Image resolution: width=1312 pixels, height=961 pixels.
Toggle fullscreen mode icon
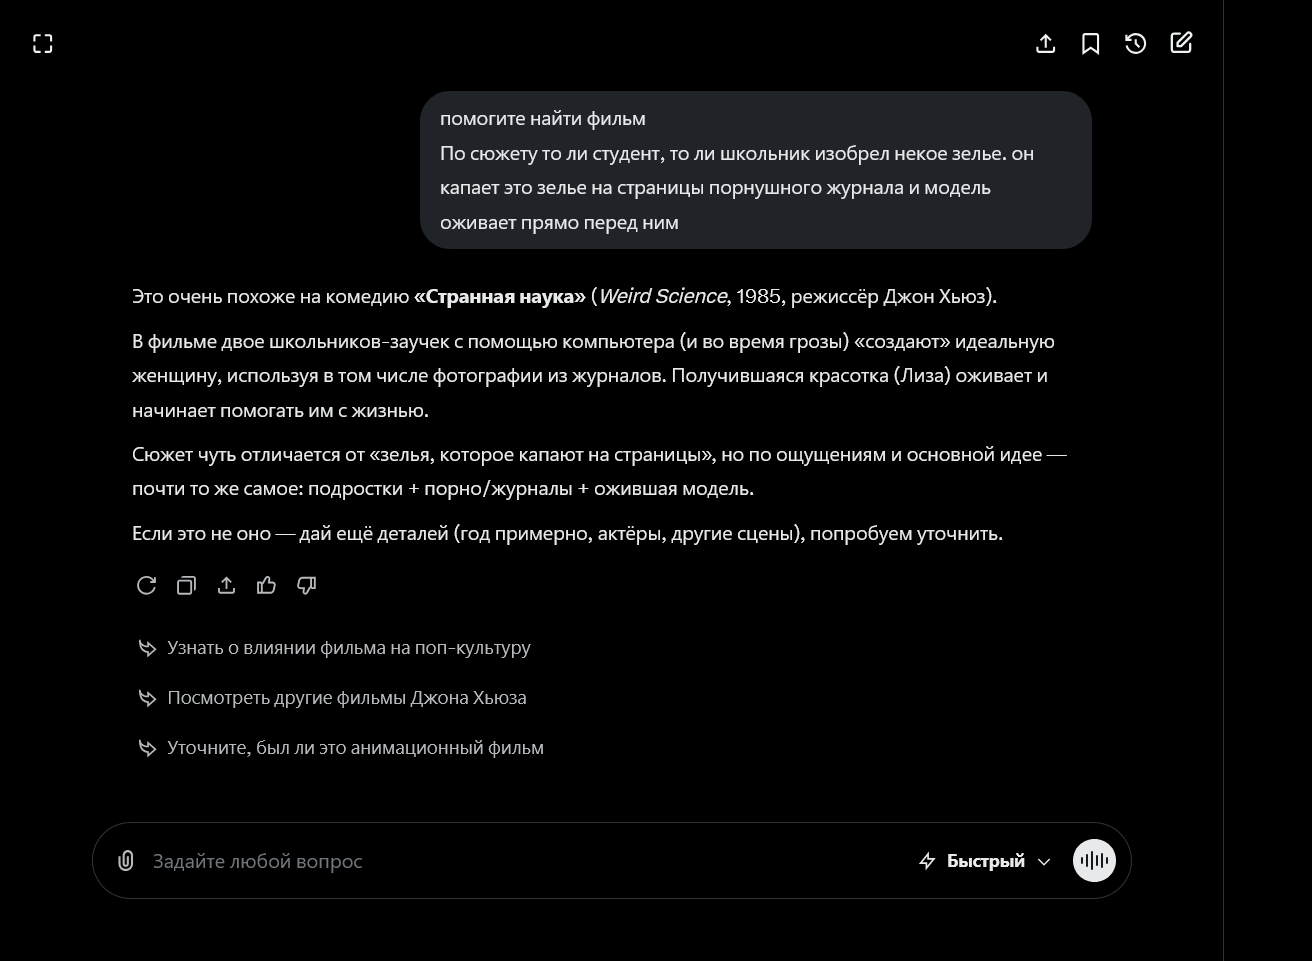pyautogui.click(x=42, y=43)
